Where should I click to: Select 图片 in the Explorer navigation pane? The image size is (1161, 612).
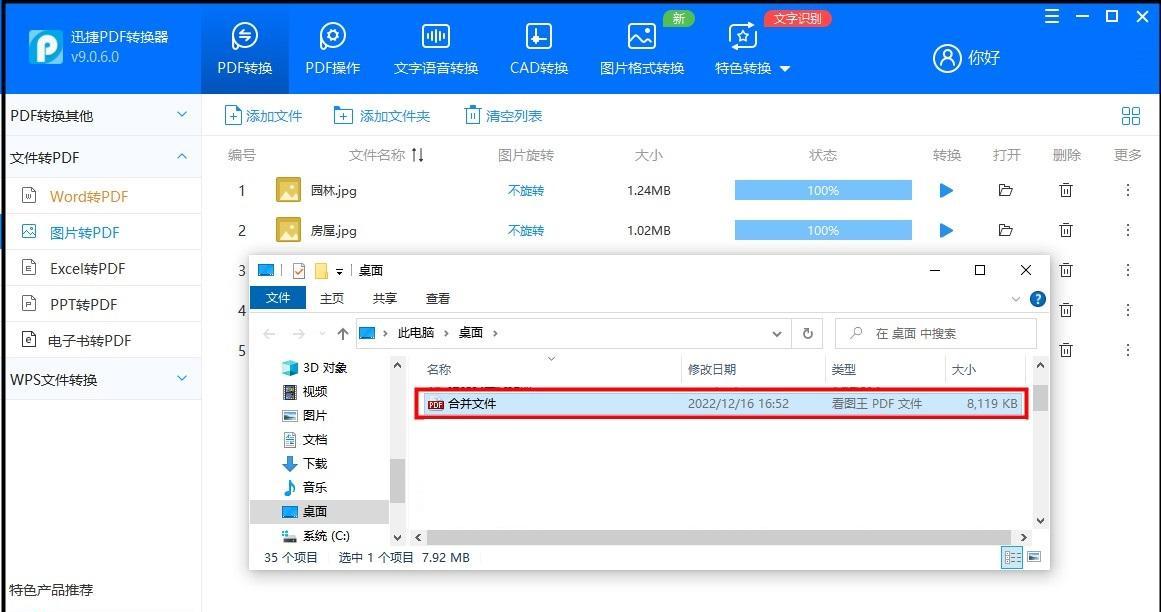pyautogui.click(x=305, y=415)
